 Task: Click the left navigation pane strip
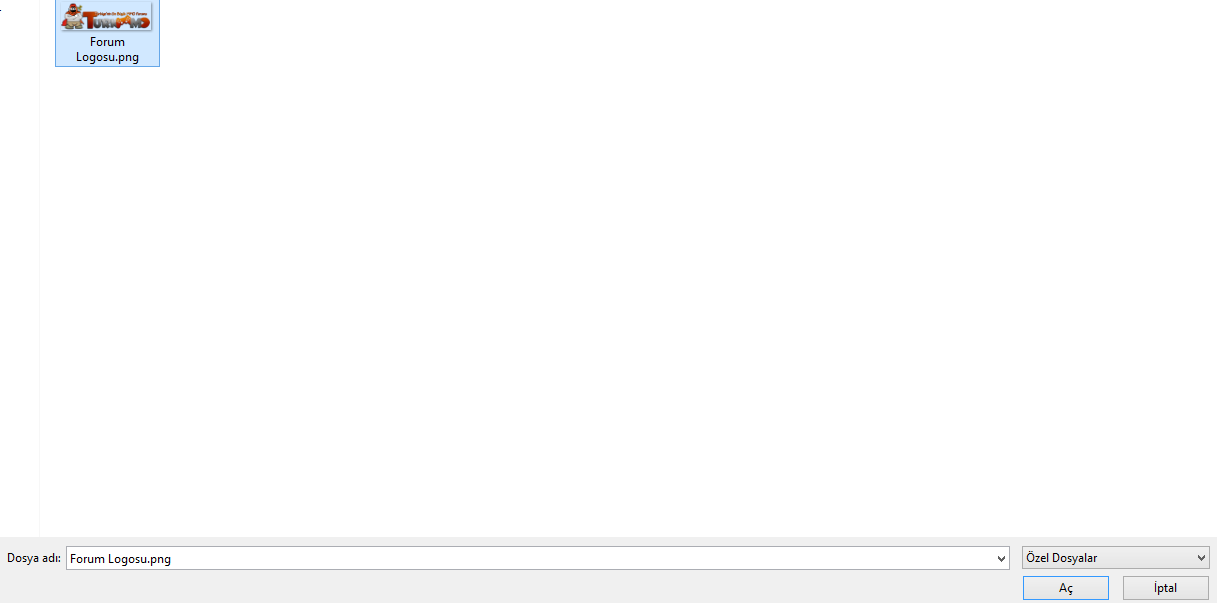point(19,268)
